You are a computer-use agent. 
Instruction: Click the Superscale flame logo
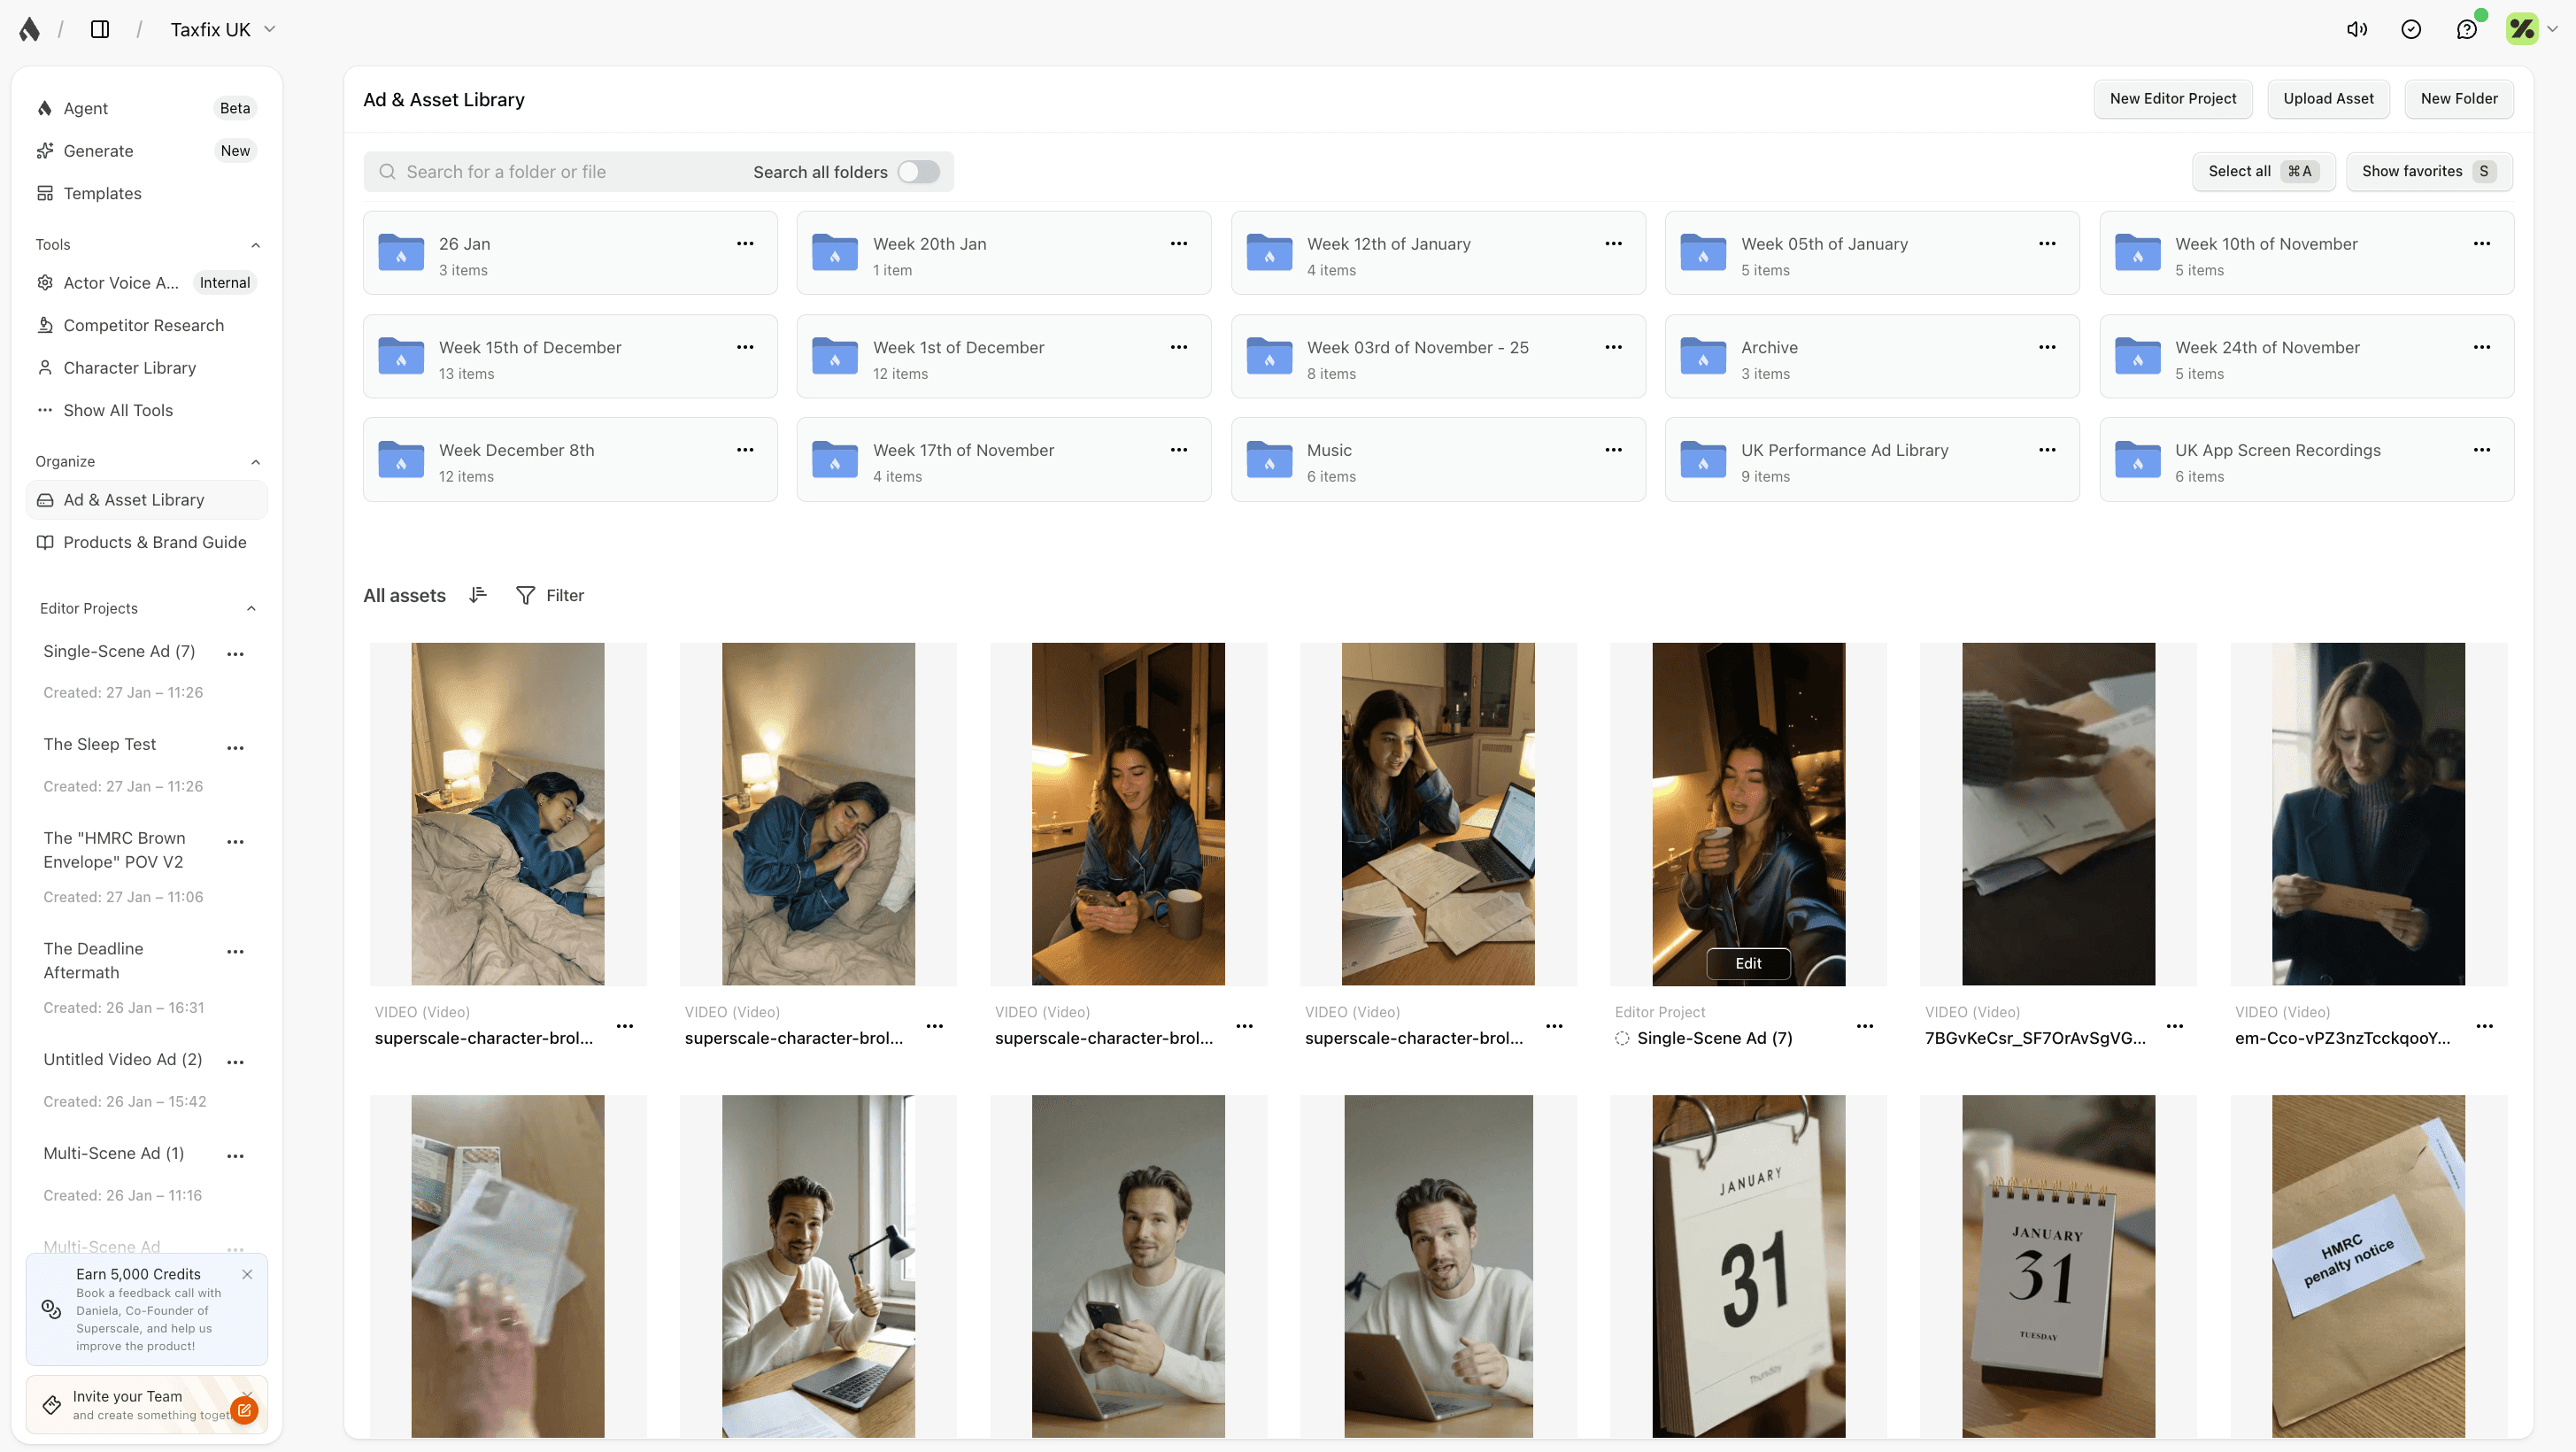[30, 29]
